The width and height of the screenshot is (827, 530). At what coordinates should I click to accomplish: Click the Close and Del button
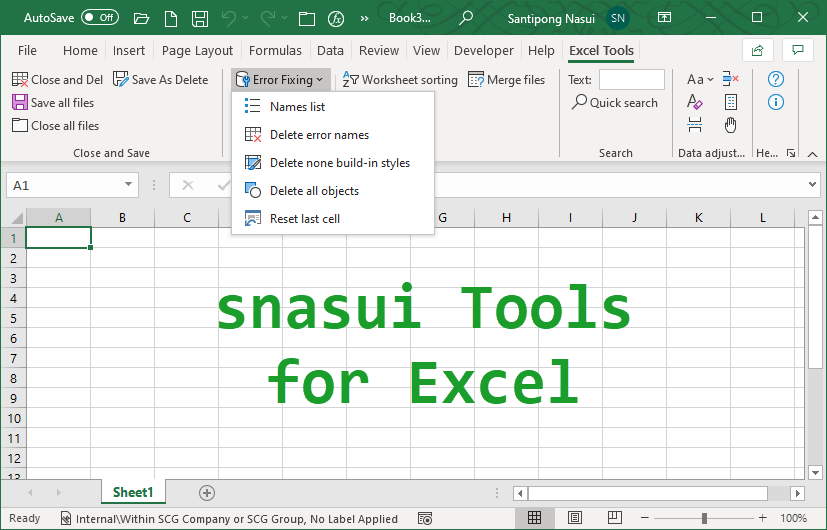click(x=57, y=80)
